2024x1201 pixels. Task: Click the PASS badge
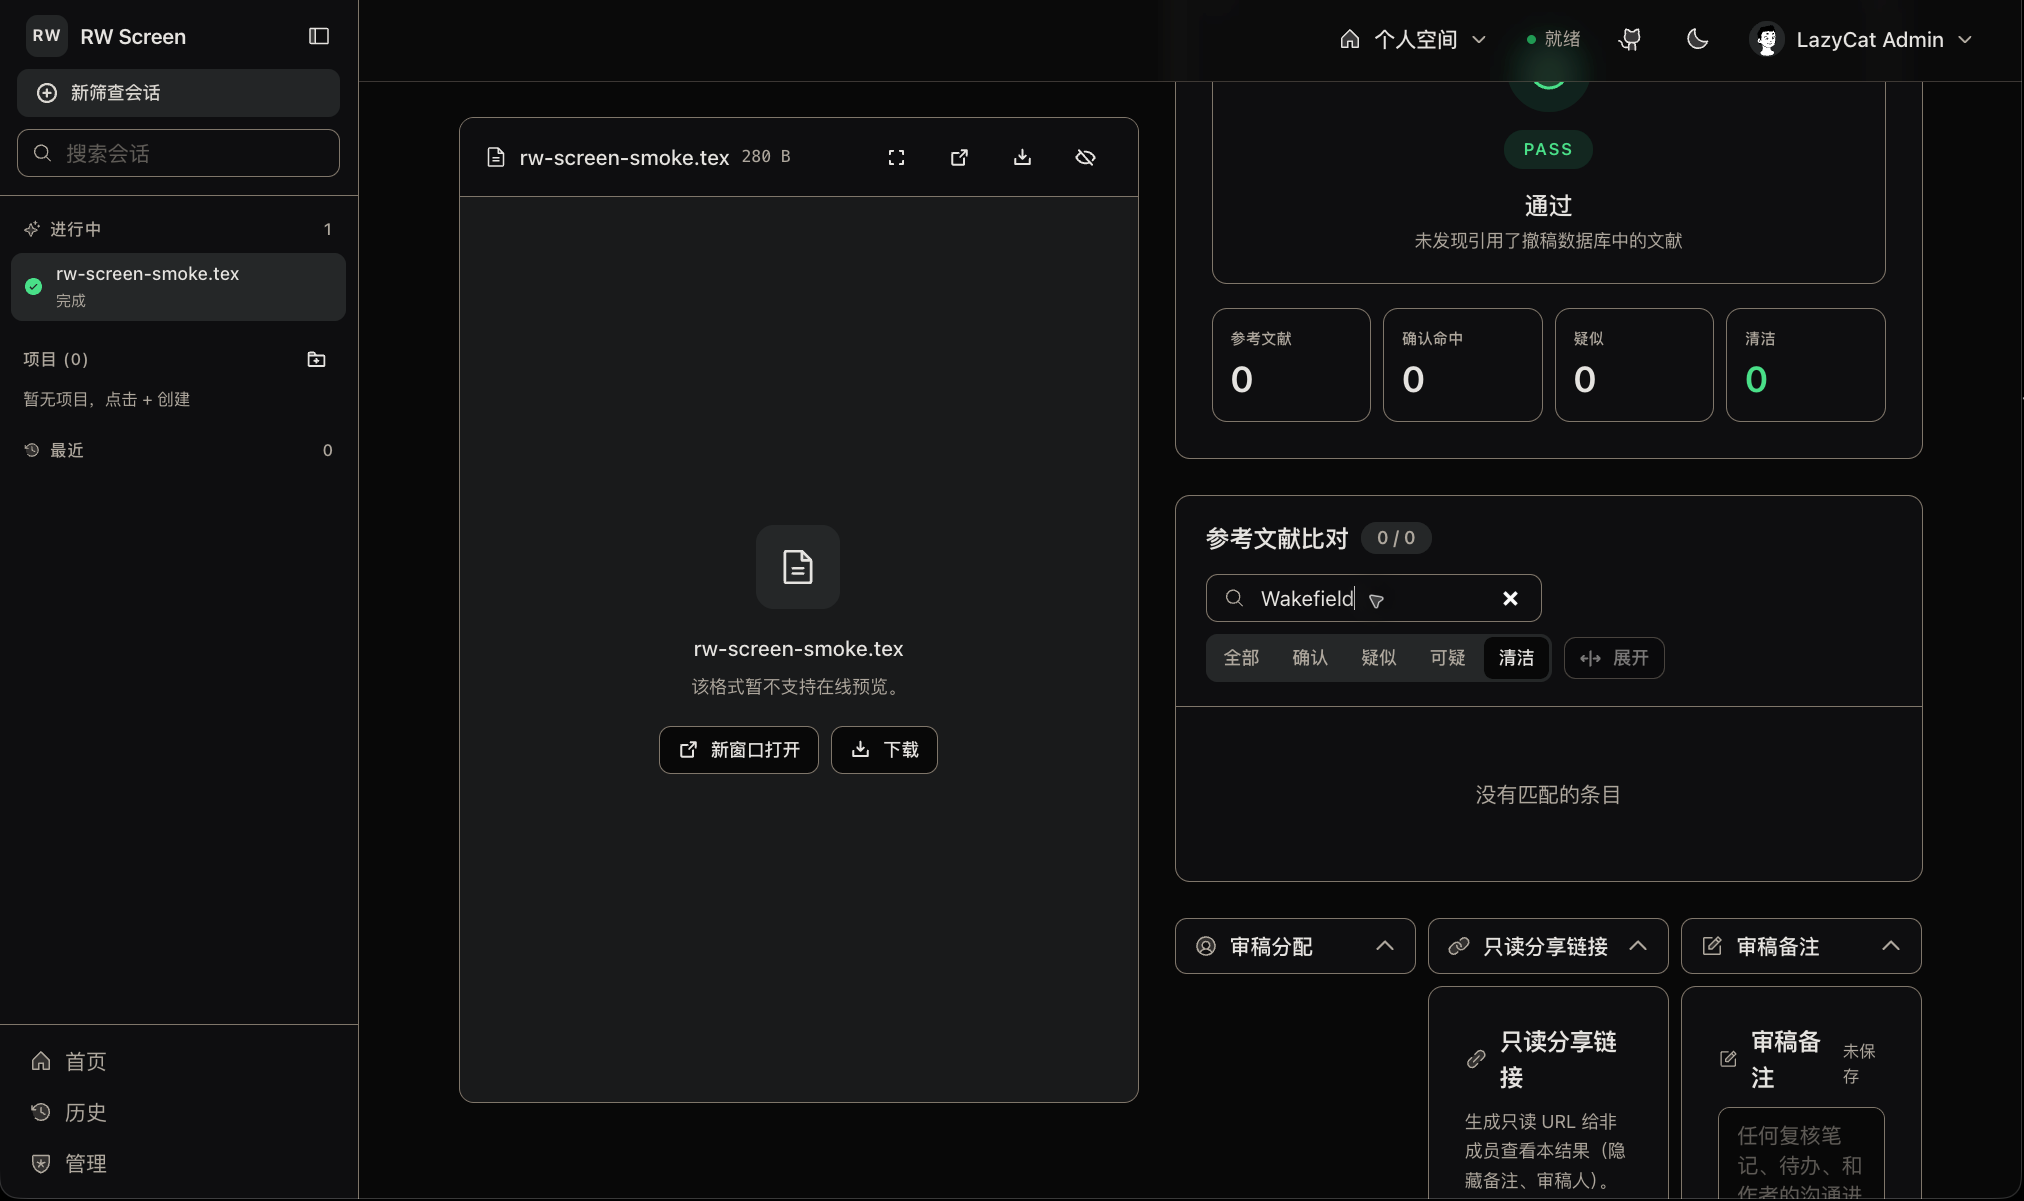1548,149
